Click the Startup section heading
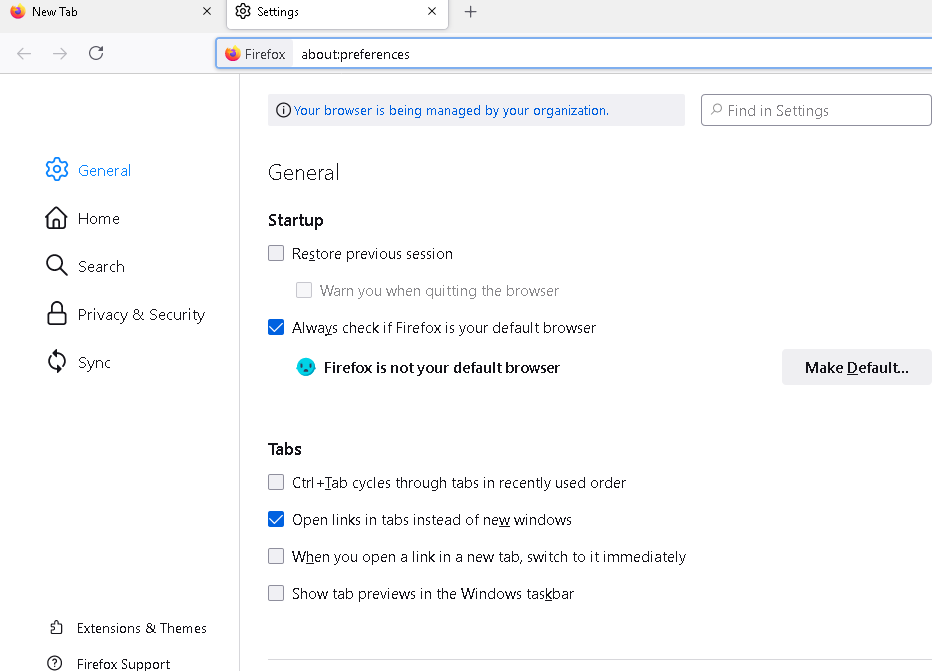 [295, 220]
